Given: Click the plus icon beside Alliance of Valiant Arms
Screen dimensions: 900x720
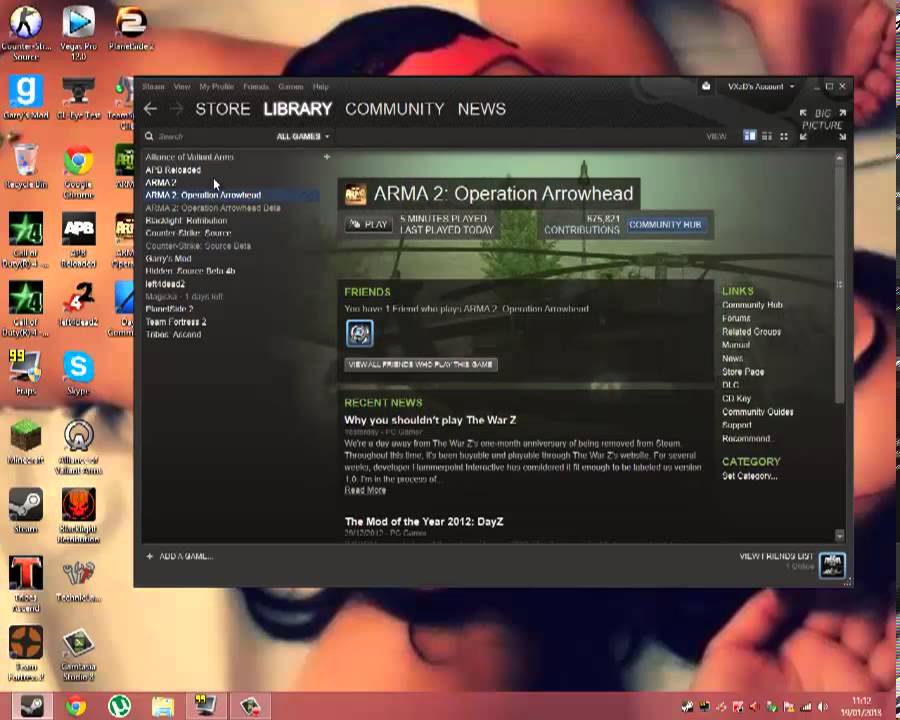Looking at the screenshot, I should point(327,156).
